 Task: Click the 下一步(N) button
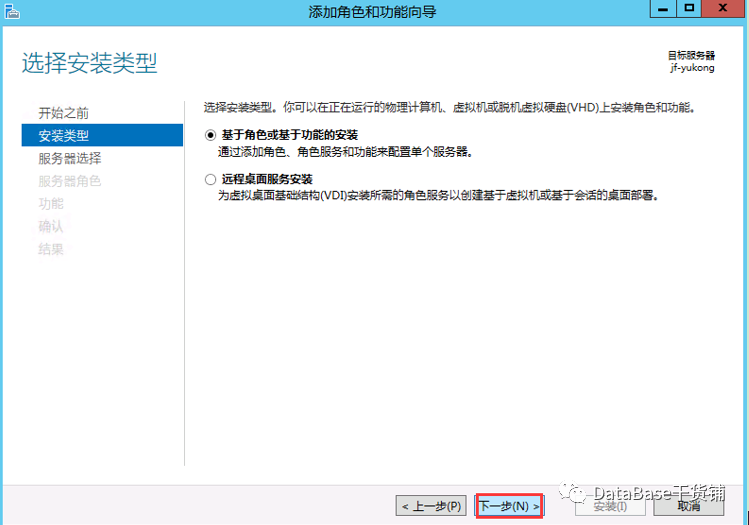click(510, 506)
